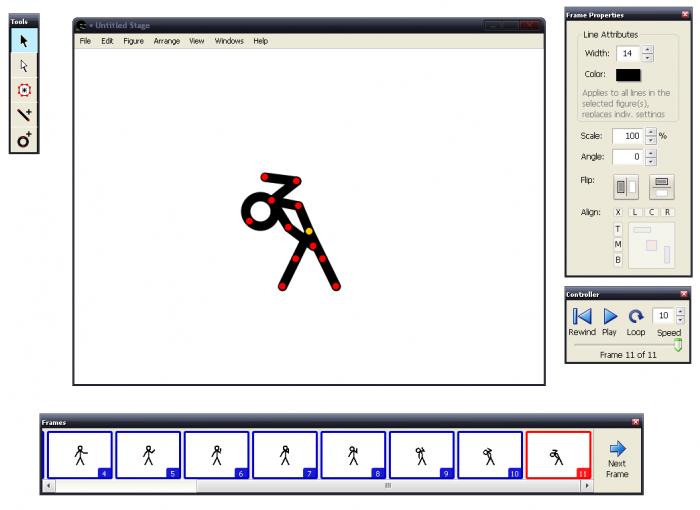Toggle the Loop playback option

click(636, 316)
